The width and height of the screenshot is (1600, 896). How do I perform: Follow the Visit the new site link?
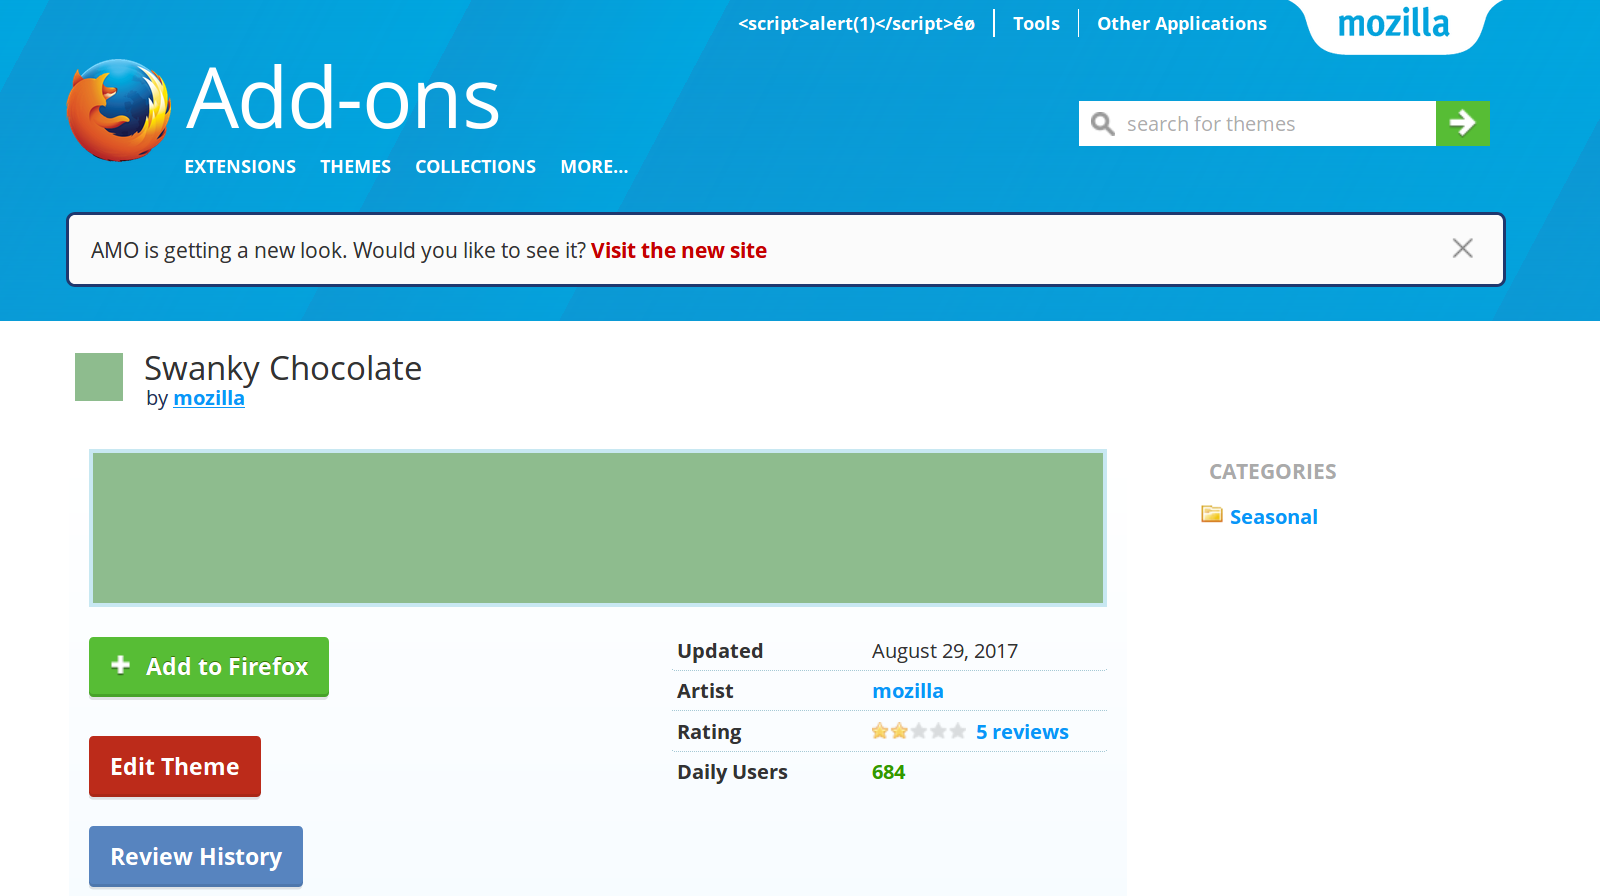[x=679, y=250]
